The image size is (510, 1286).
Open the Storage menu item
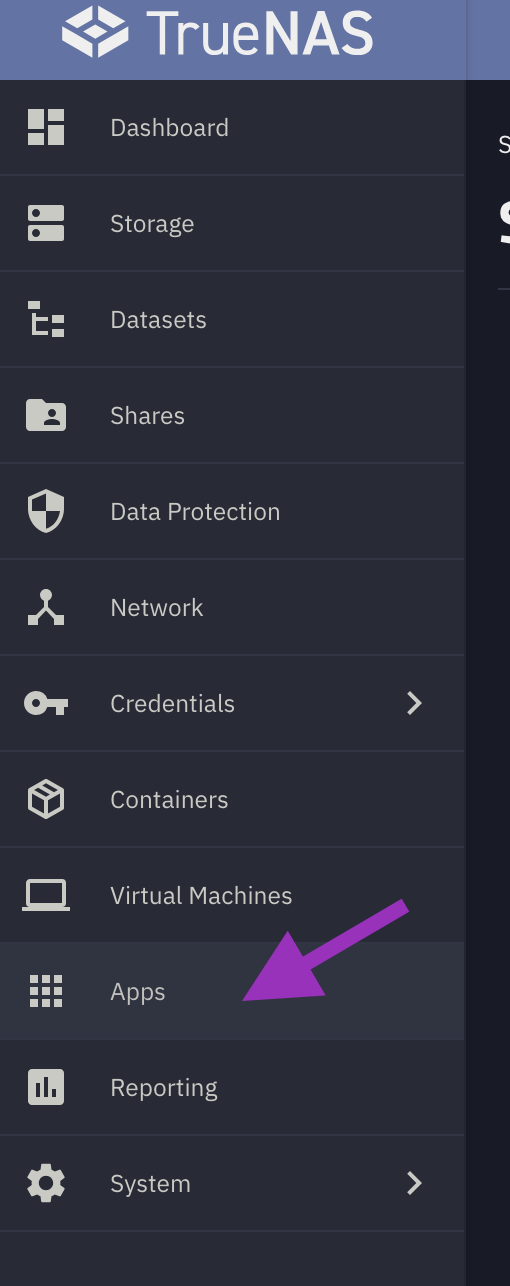tap(232, 224)
